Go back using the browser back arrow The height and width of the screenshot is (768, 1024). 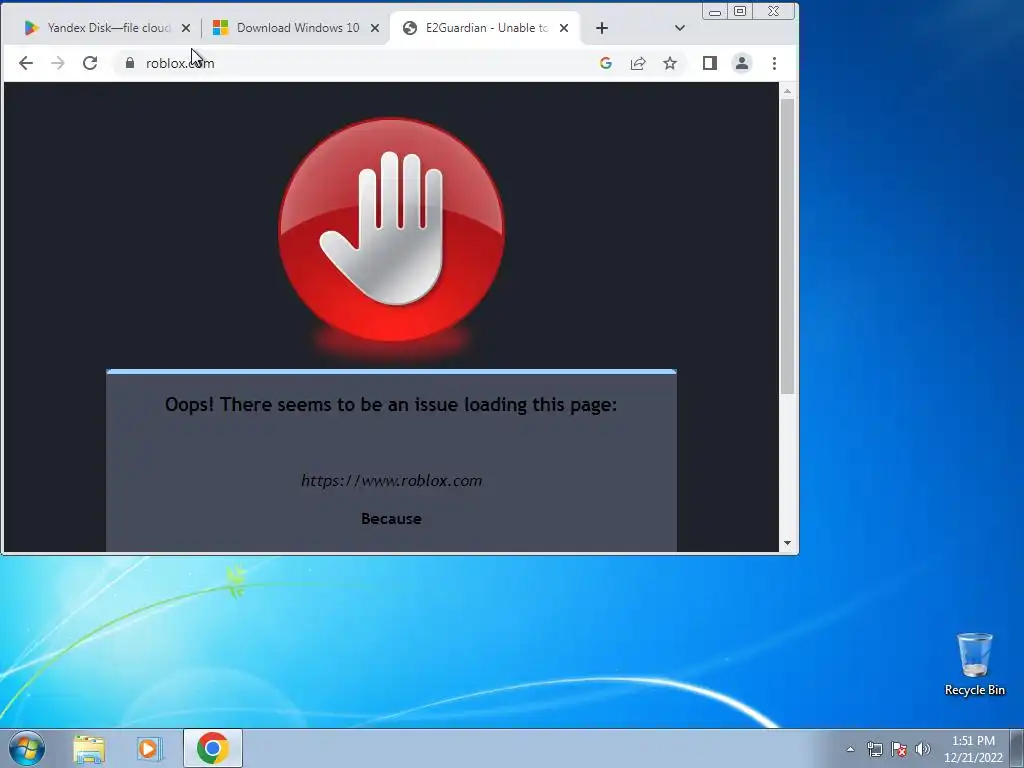point(25,63)
